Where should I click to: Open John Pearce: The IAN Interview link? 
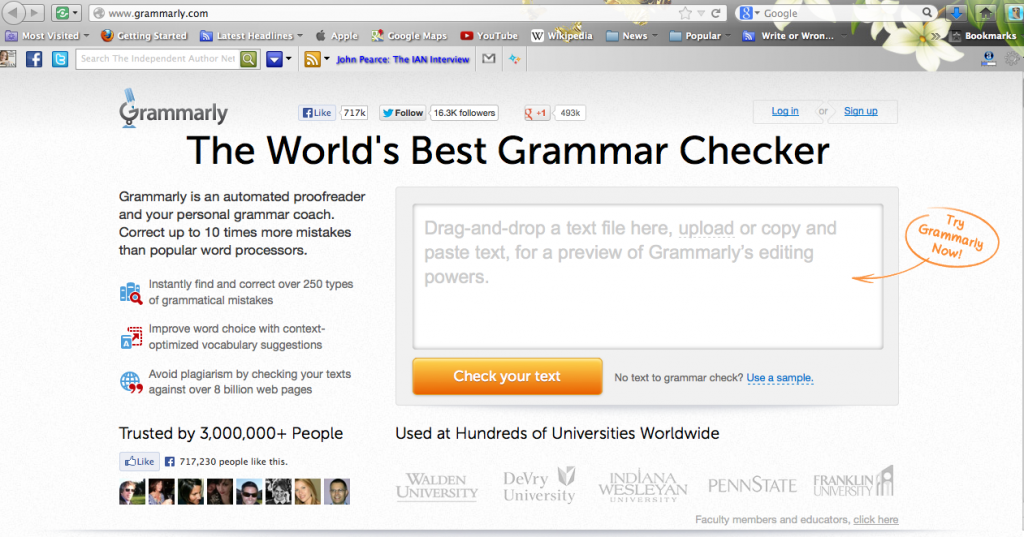pos(403,59)
